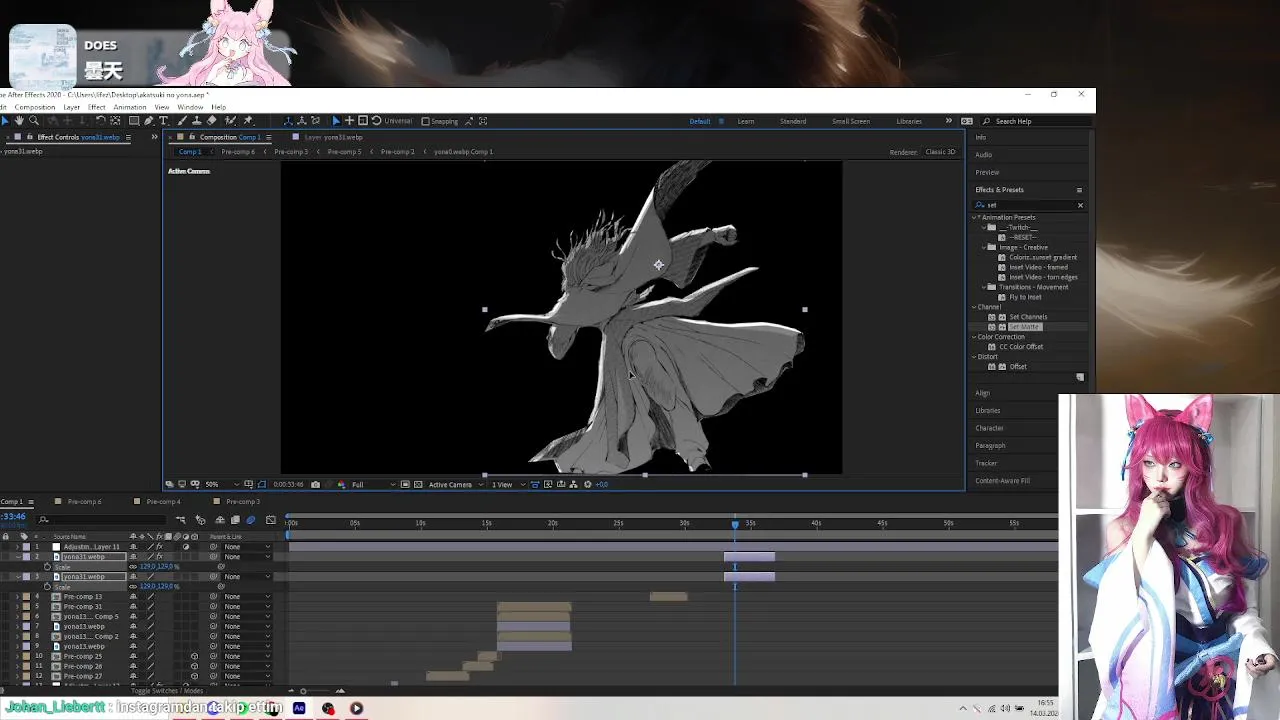Open the Character panel
This screenshot has height=720, width=1280.
(x=989, y=428)
